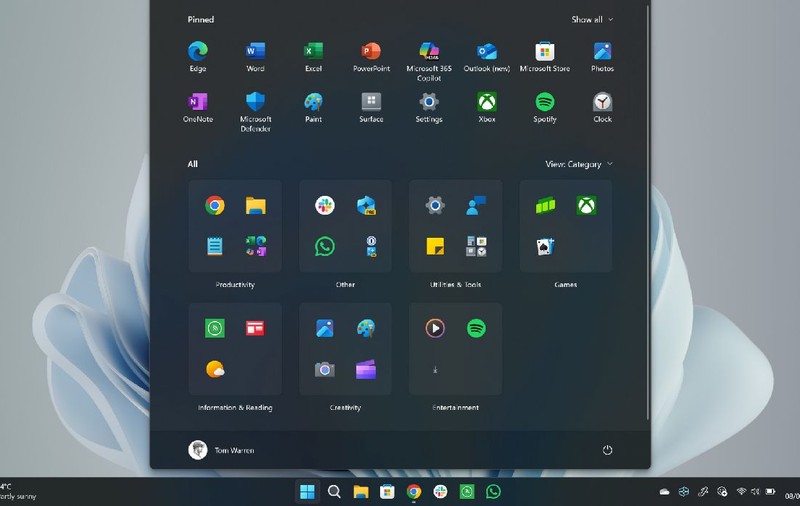
Task: Expand the Show all pinned apps
Action: coord(592,19)
